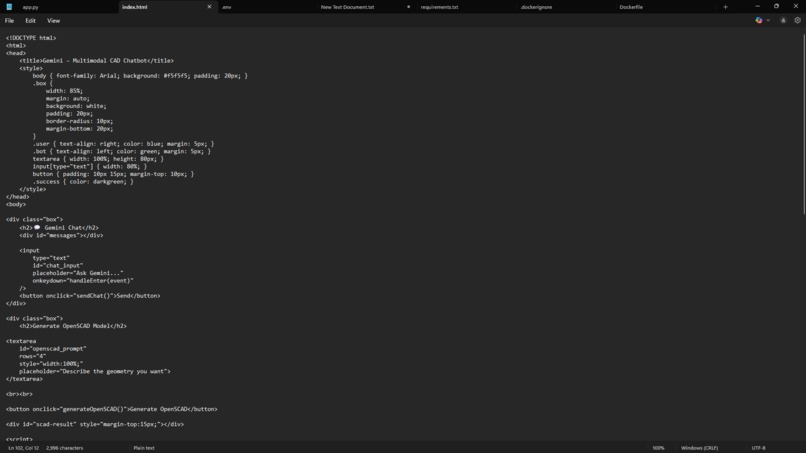806x453 pixels.
Task: Click the placeholder="Ask Gemini..." line
Action: (78, 273)
